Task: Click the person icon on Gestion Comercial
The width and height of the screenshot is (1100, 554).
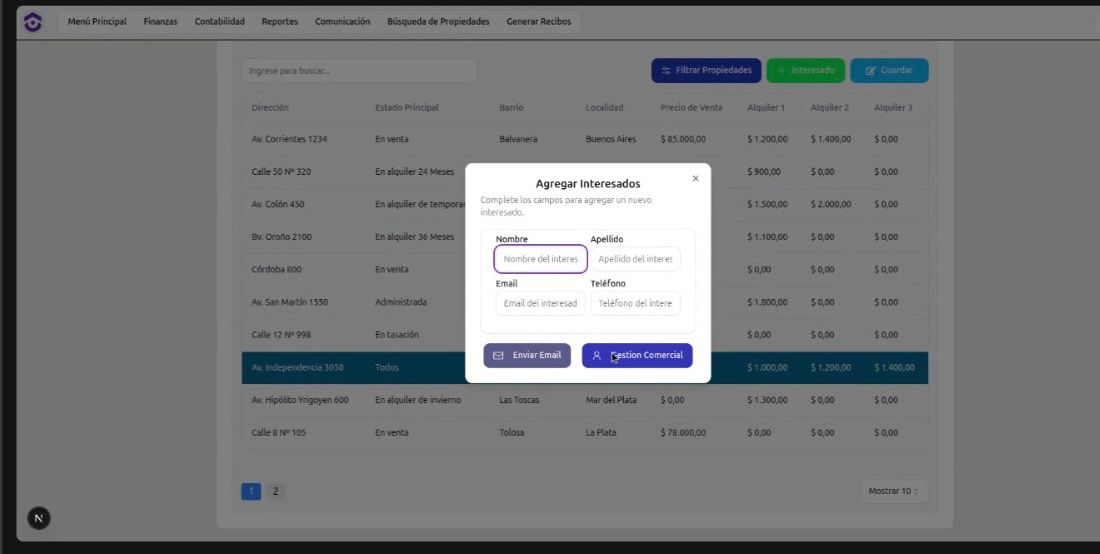Action: coord(597,355)
